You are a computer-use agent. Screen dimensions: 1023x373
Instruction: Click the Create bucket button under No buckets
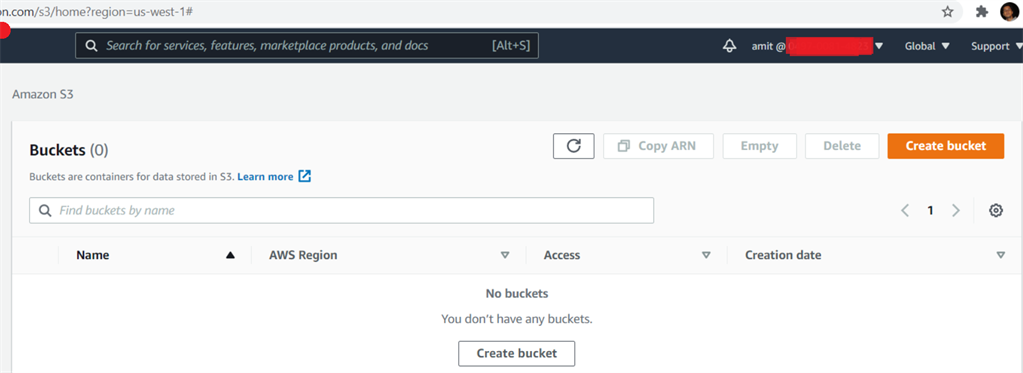coord(517,353)
